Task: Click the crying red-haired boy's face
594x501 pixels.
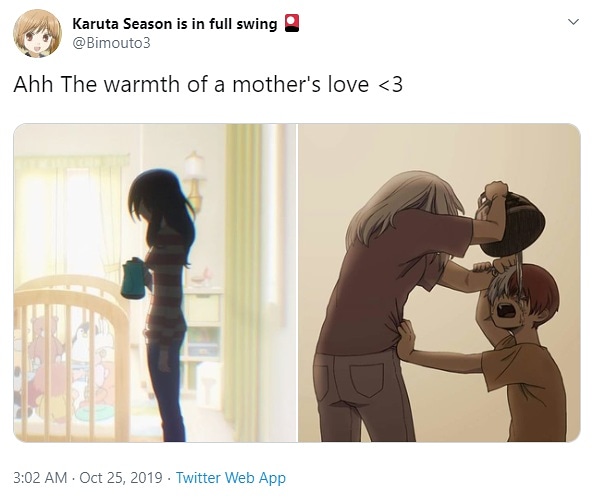Action: (x=509, y=307)
